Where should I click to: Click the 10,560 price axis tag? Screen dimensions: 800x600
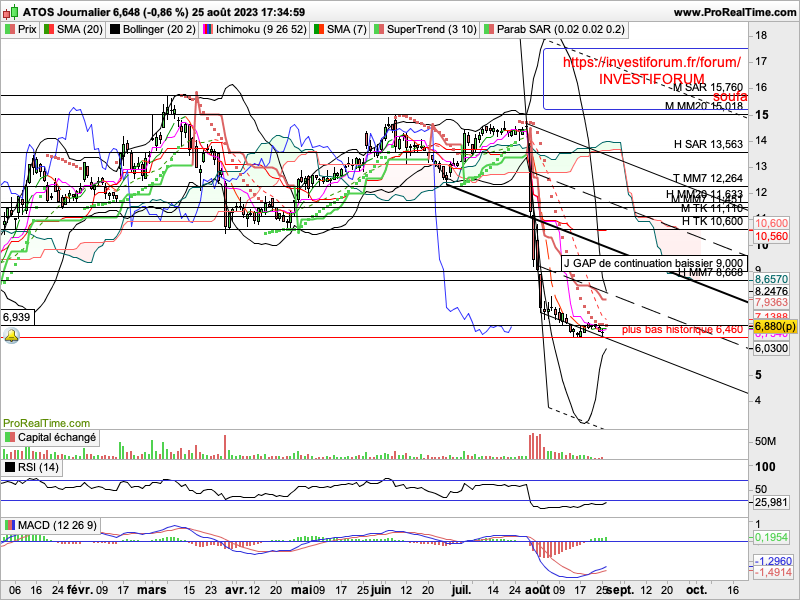click(x=771, y=236)
